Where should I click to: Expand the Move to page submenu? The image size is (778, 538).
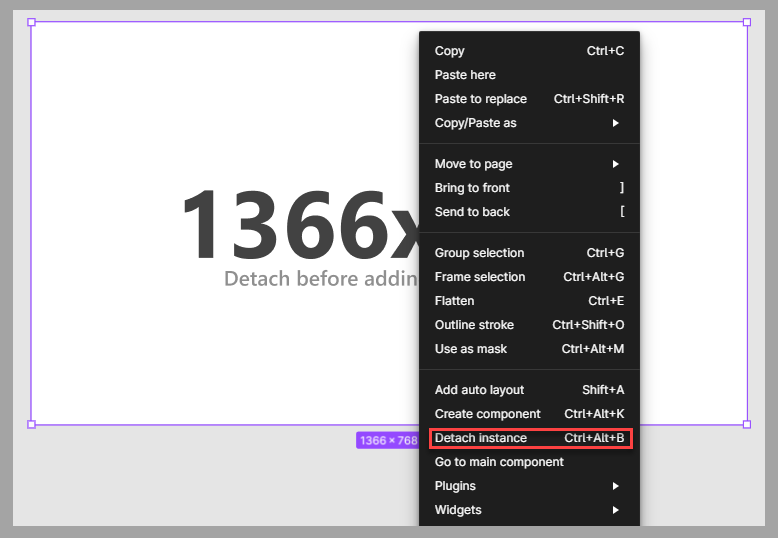pos(529,164)
